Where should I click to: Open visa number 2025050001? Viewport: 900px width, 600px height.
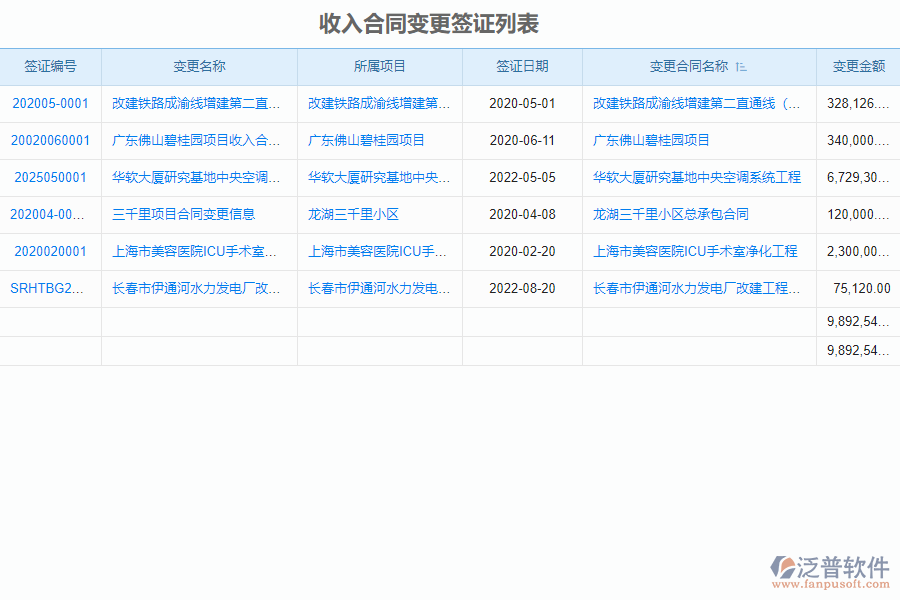(x=49, y=177)
